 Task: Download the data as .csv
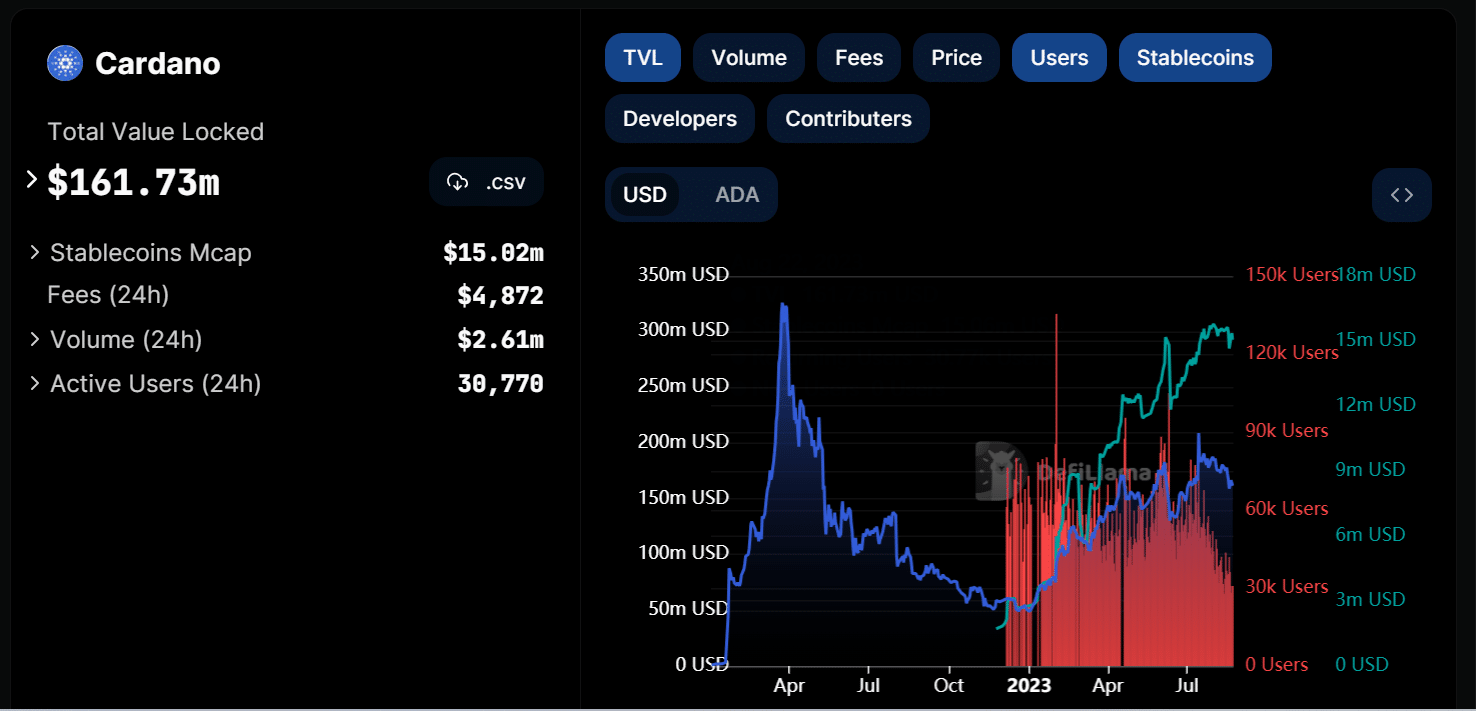[x=486, y=182]
